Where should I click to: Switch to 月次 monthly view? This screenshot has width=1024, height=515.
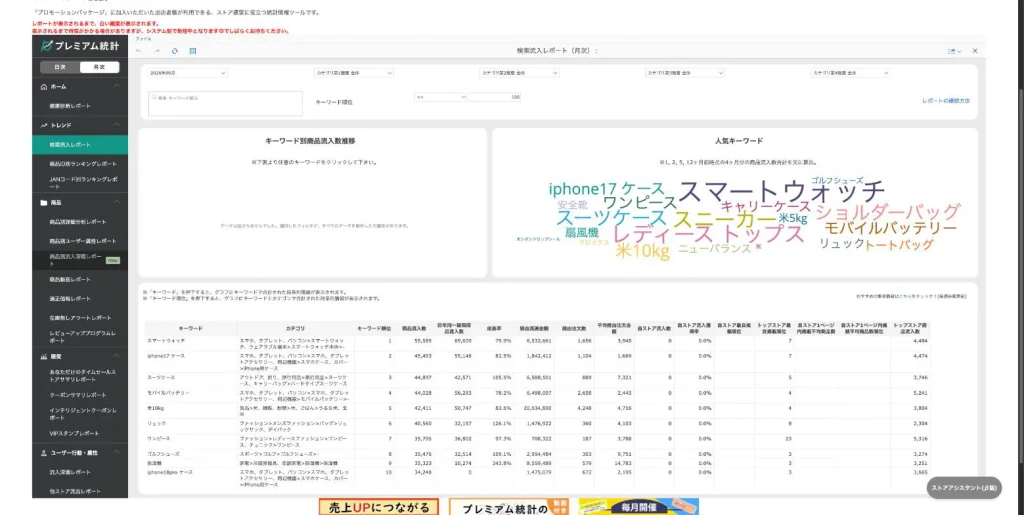pos(99,67)
